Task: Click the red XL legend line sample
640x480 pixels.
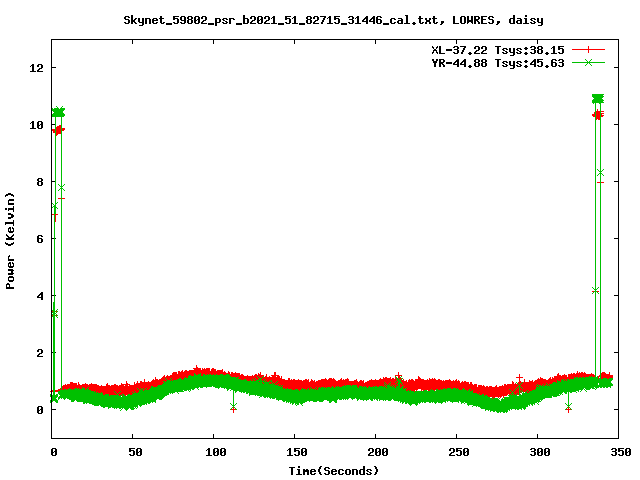Action: coord(589,48)
